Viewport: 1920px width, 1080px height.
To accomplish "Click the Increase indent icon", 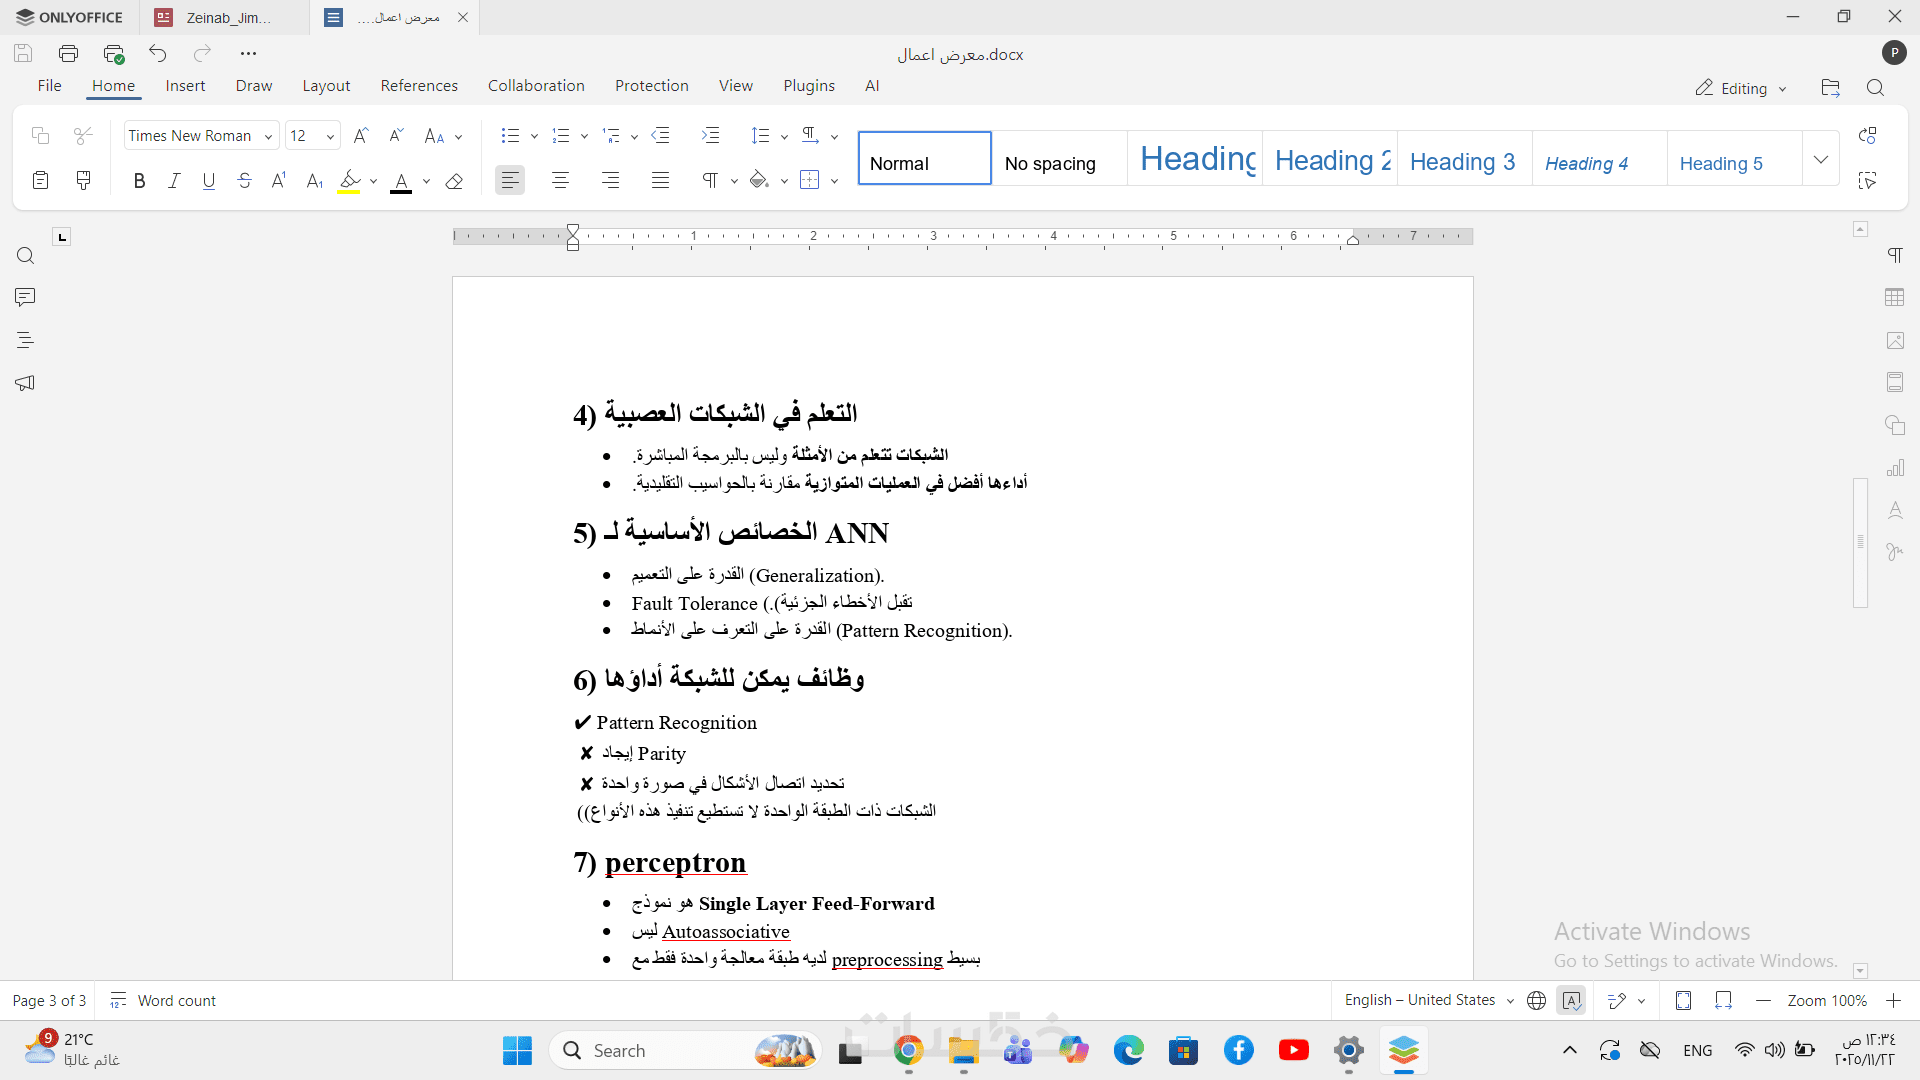I will point(710,135).
